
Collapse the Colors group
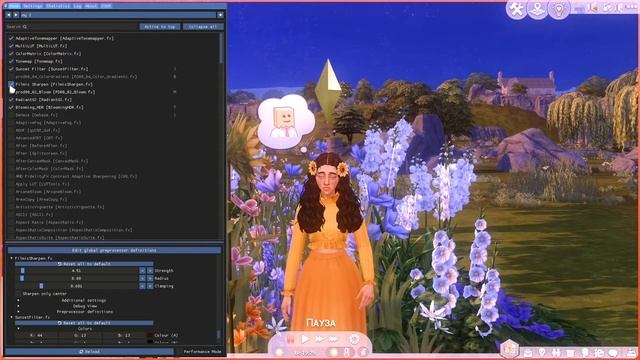click(x=18, y=329)
